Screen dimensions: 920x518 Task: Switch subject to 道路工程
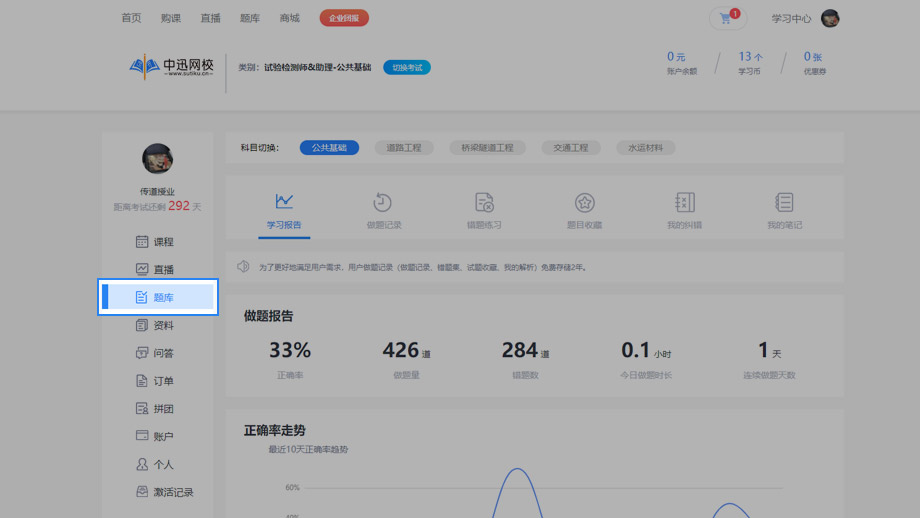pos(404,147)
